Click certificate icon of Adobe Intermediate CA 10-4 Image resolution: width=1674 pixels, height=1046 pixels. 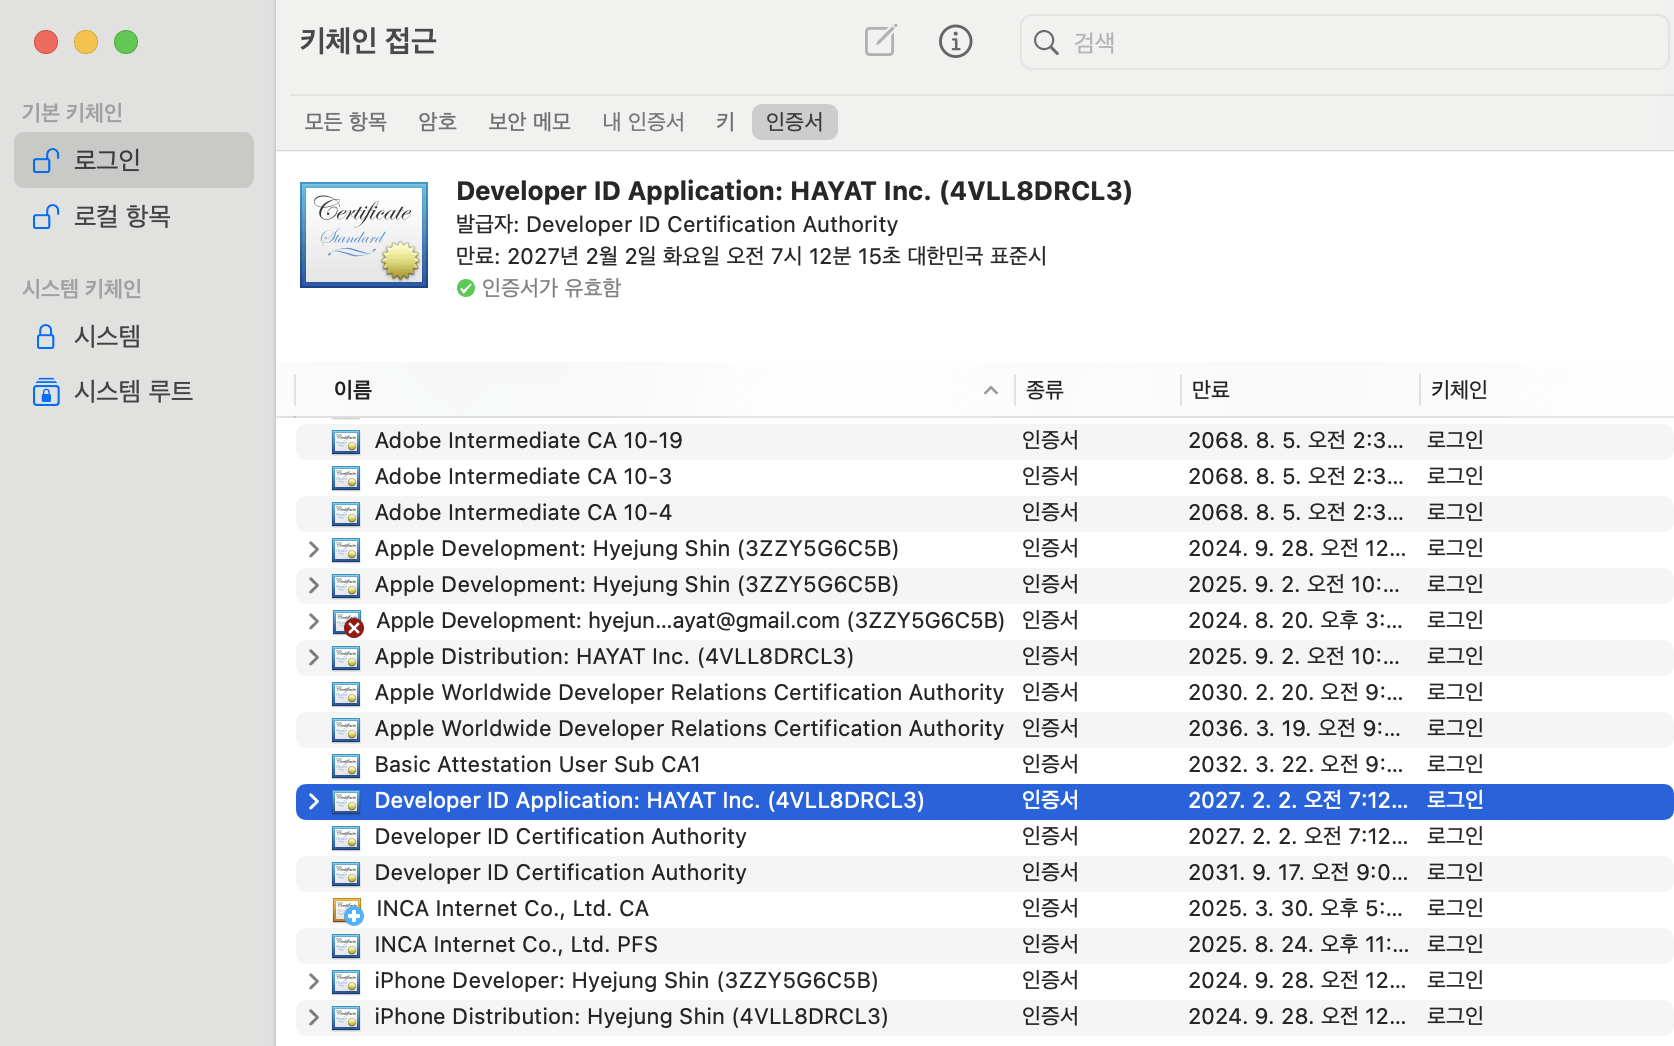(x=346, y=513)
